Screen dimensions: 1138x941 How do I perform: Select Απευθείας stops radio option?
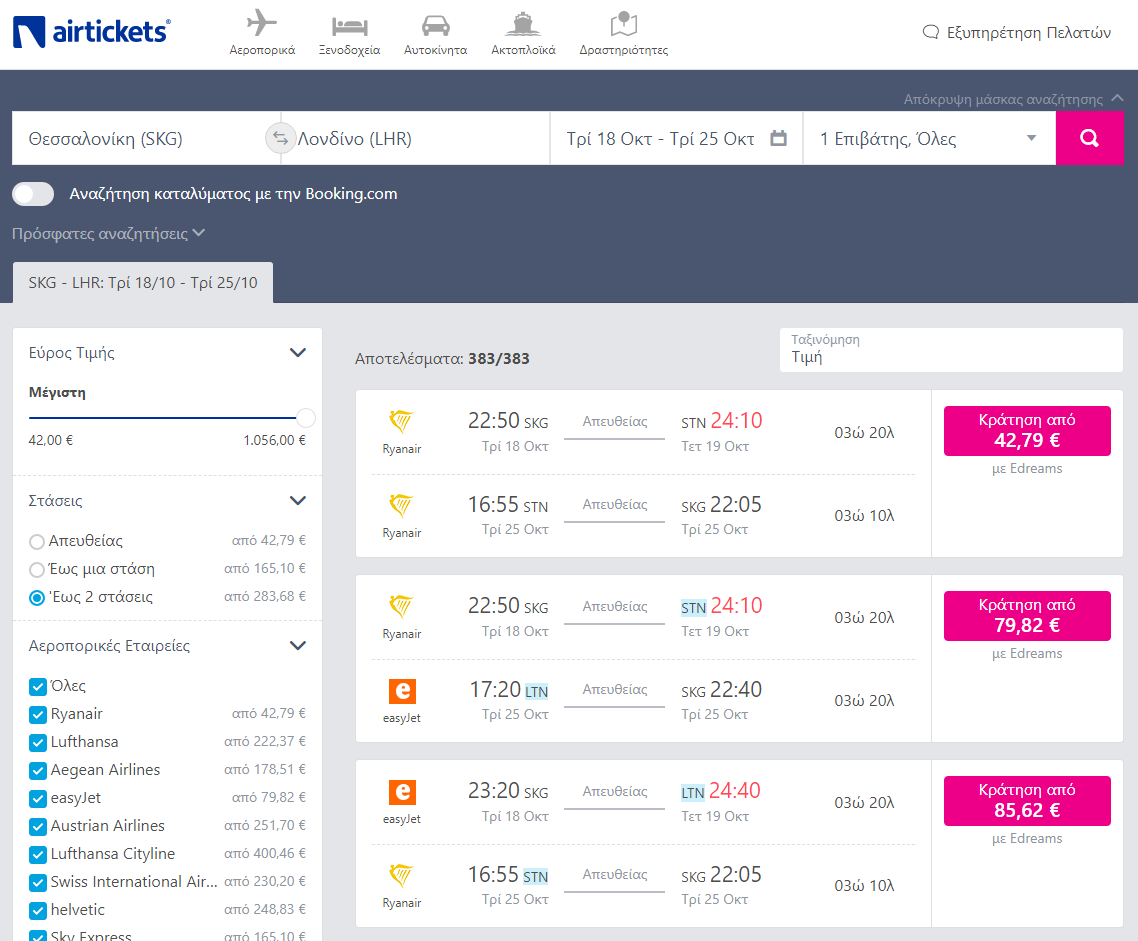tap(36, 542)
